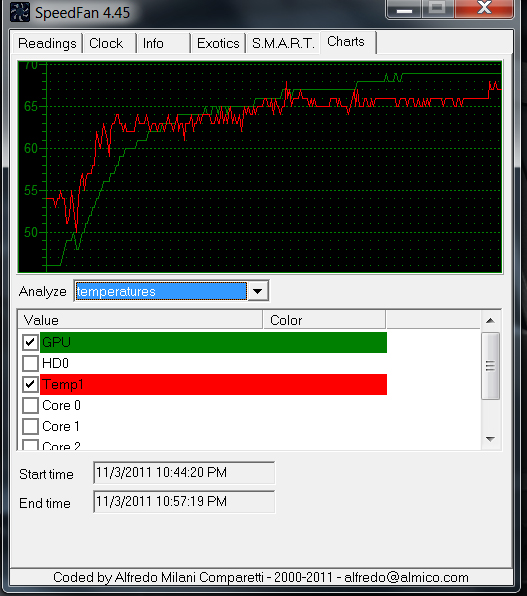Viewport: 527px width, 596px height.
Task: Minimize the SpeedFan window
Action: (x=404, y=9)
